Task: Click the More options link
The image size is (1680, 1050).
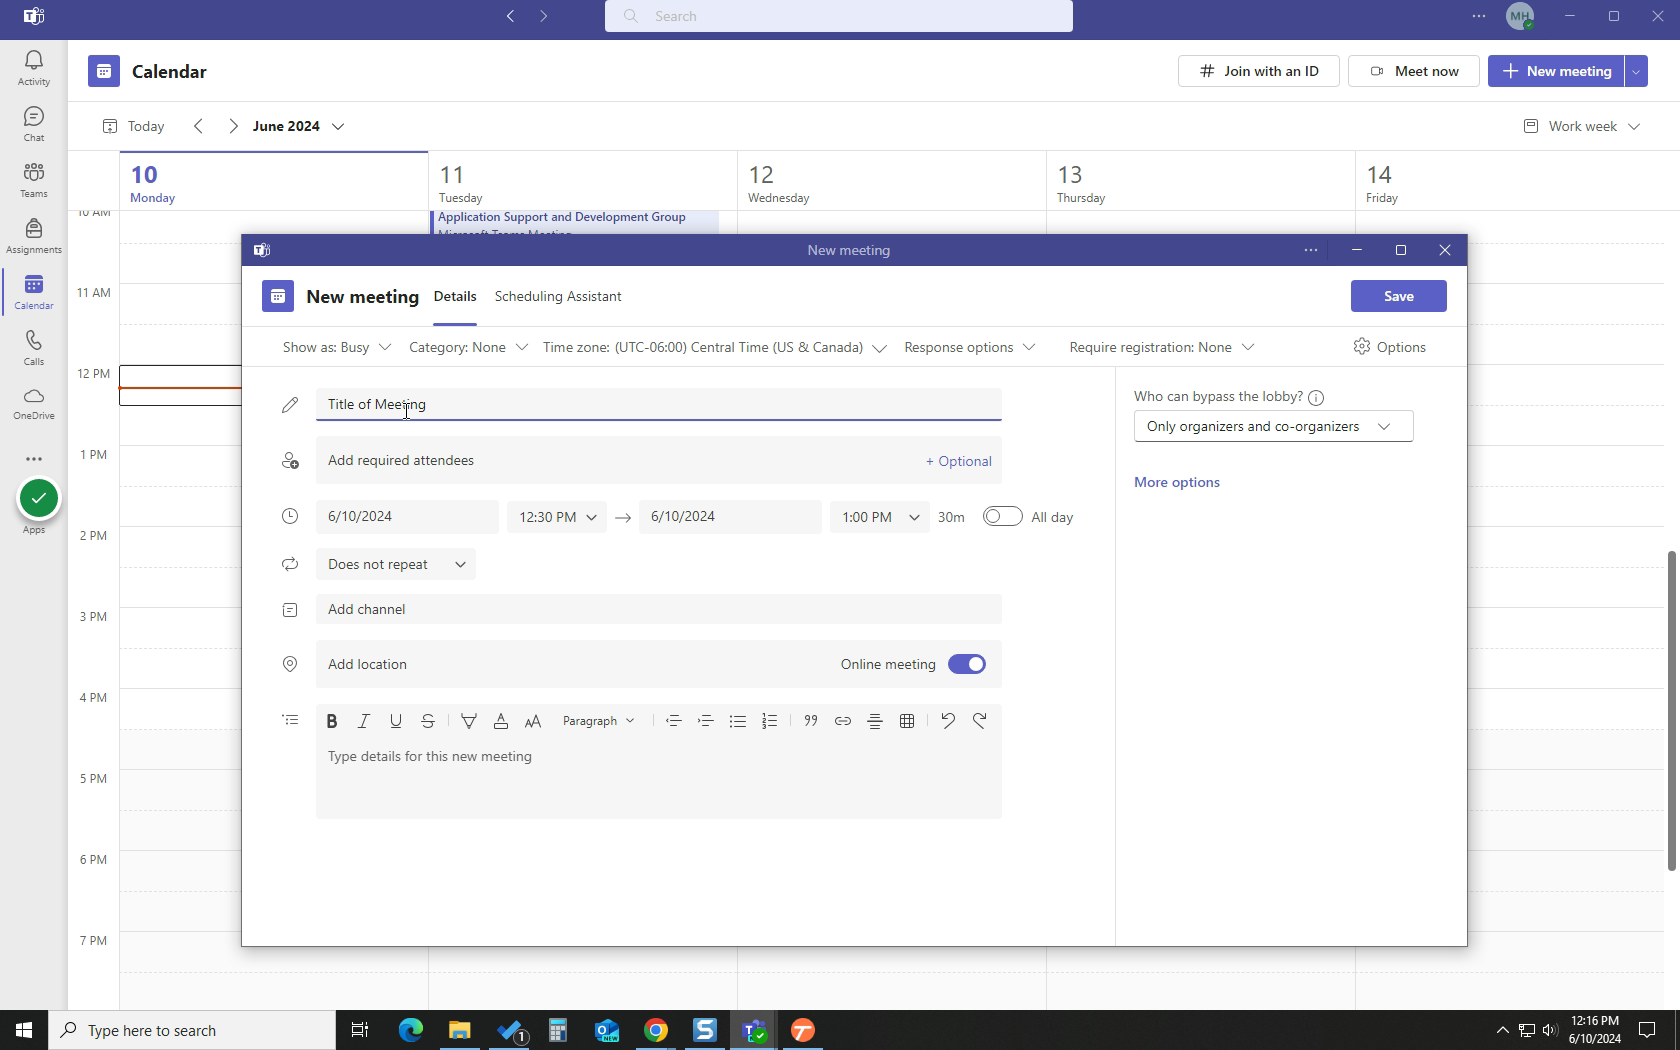Action: click(x=1176, y=482)
